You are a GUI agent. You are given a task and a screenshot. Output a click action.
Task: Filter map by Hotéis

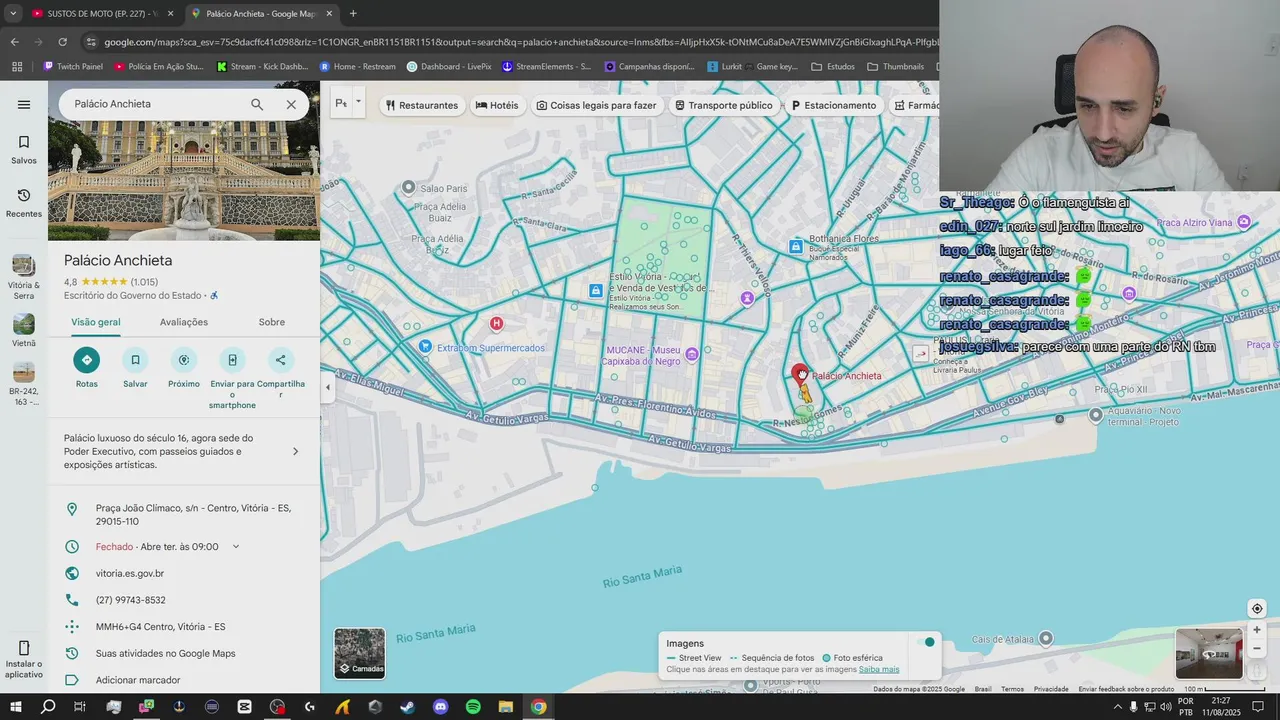coord(497,105)
